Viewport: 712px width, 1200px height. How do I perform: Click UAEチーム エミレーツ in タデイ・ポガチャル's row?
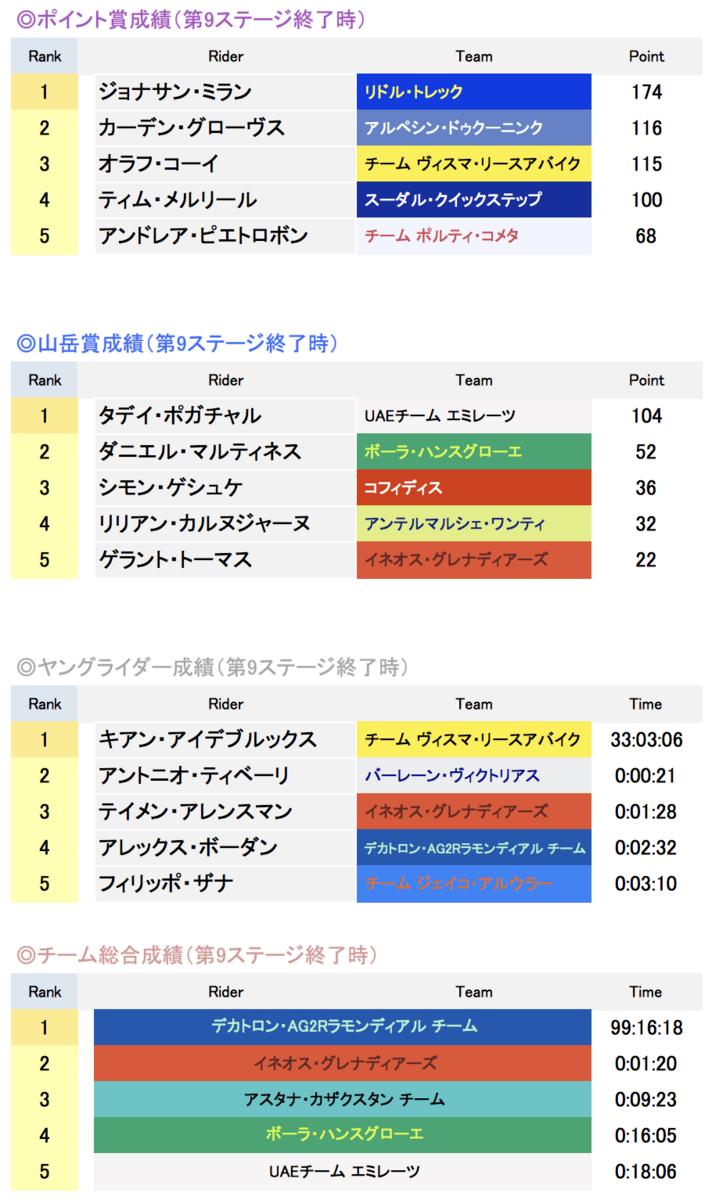(x=474, y=416)
